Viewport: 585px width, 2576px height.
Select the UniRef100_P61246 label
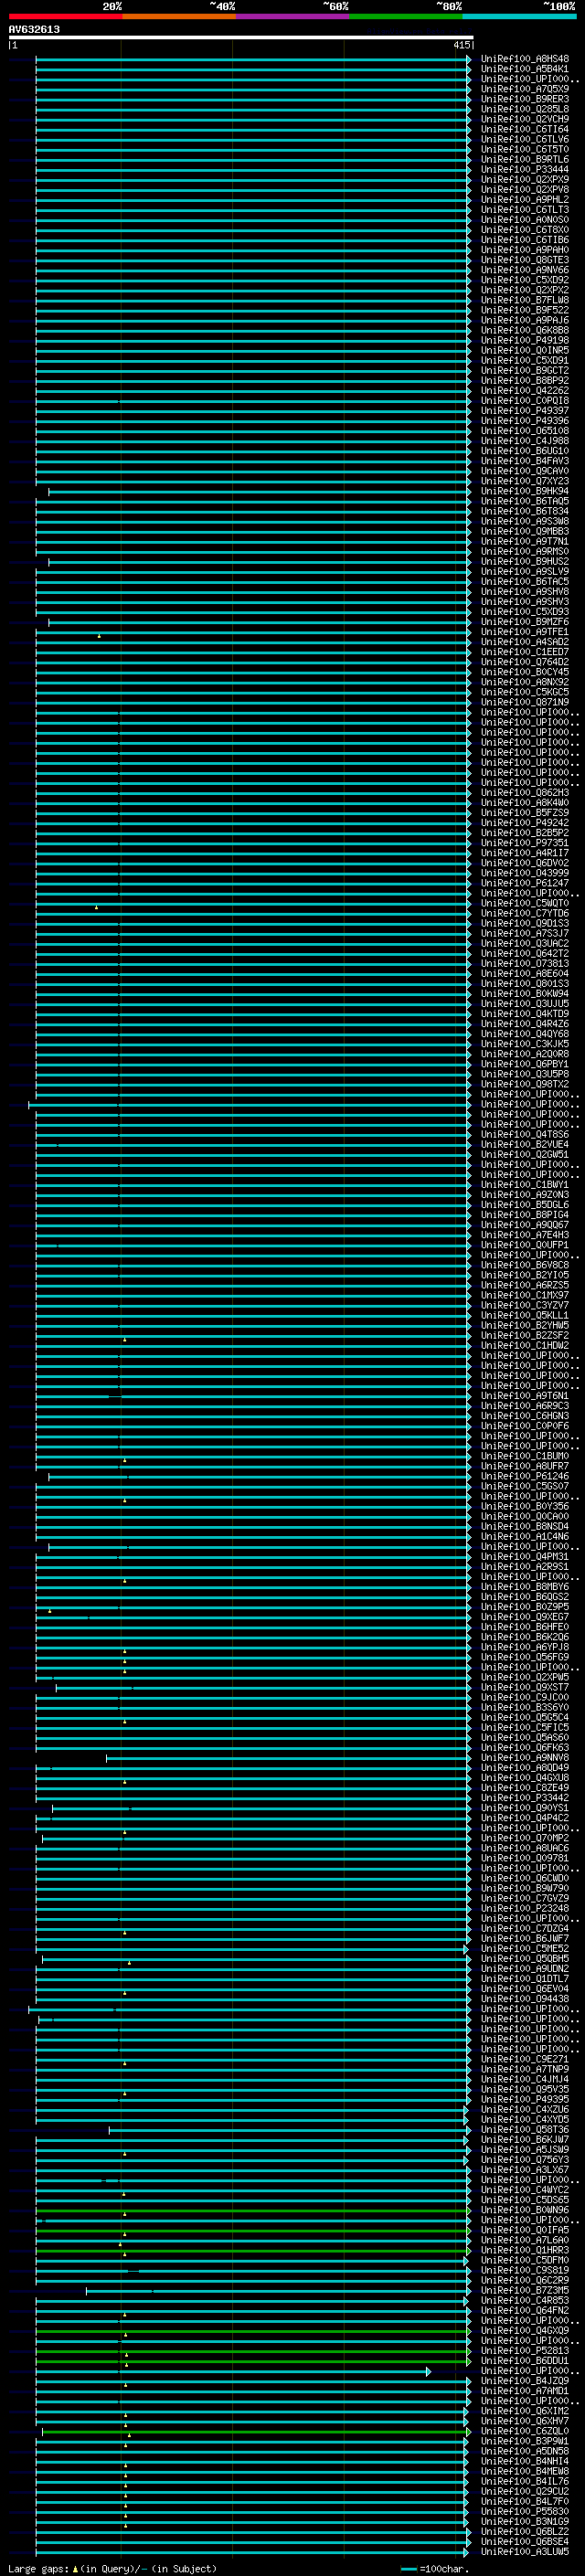pyautogui.click(x=525, y=1476)
